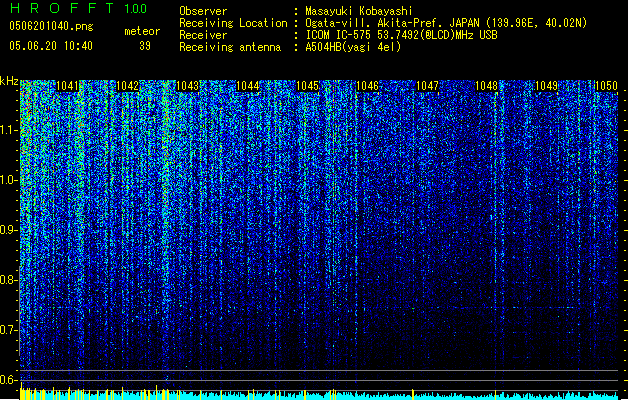Click the 1048 time marker

(487, 86)
